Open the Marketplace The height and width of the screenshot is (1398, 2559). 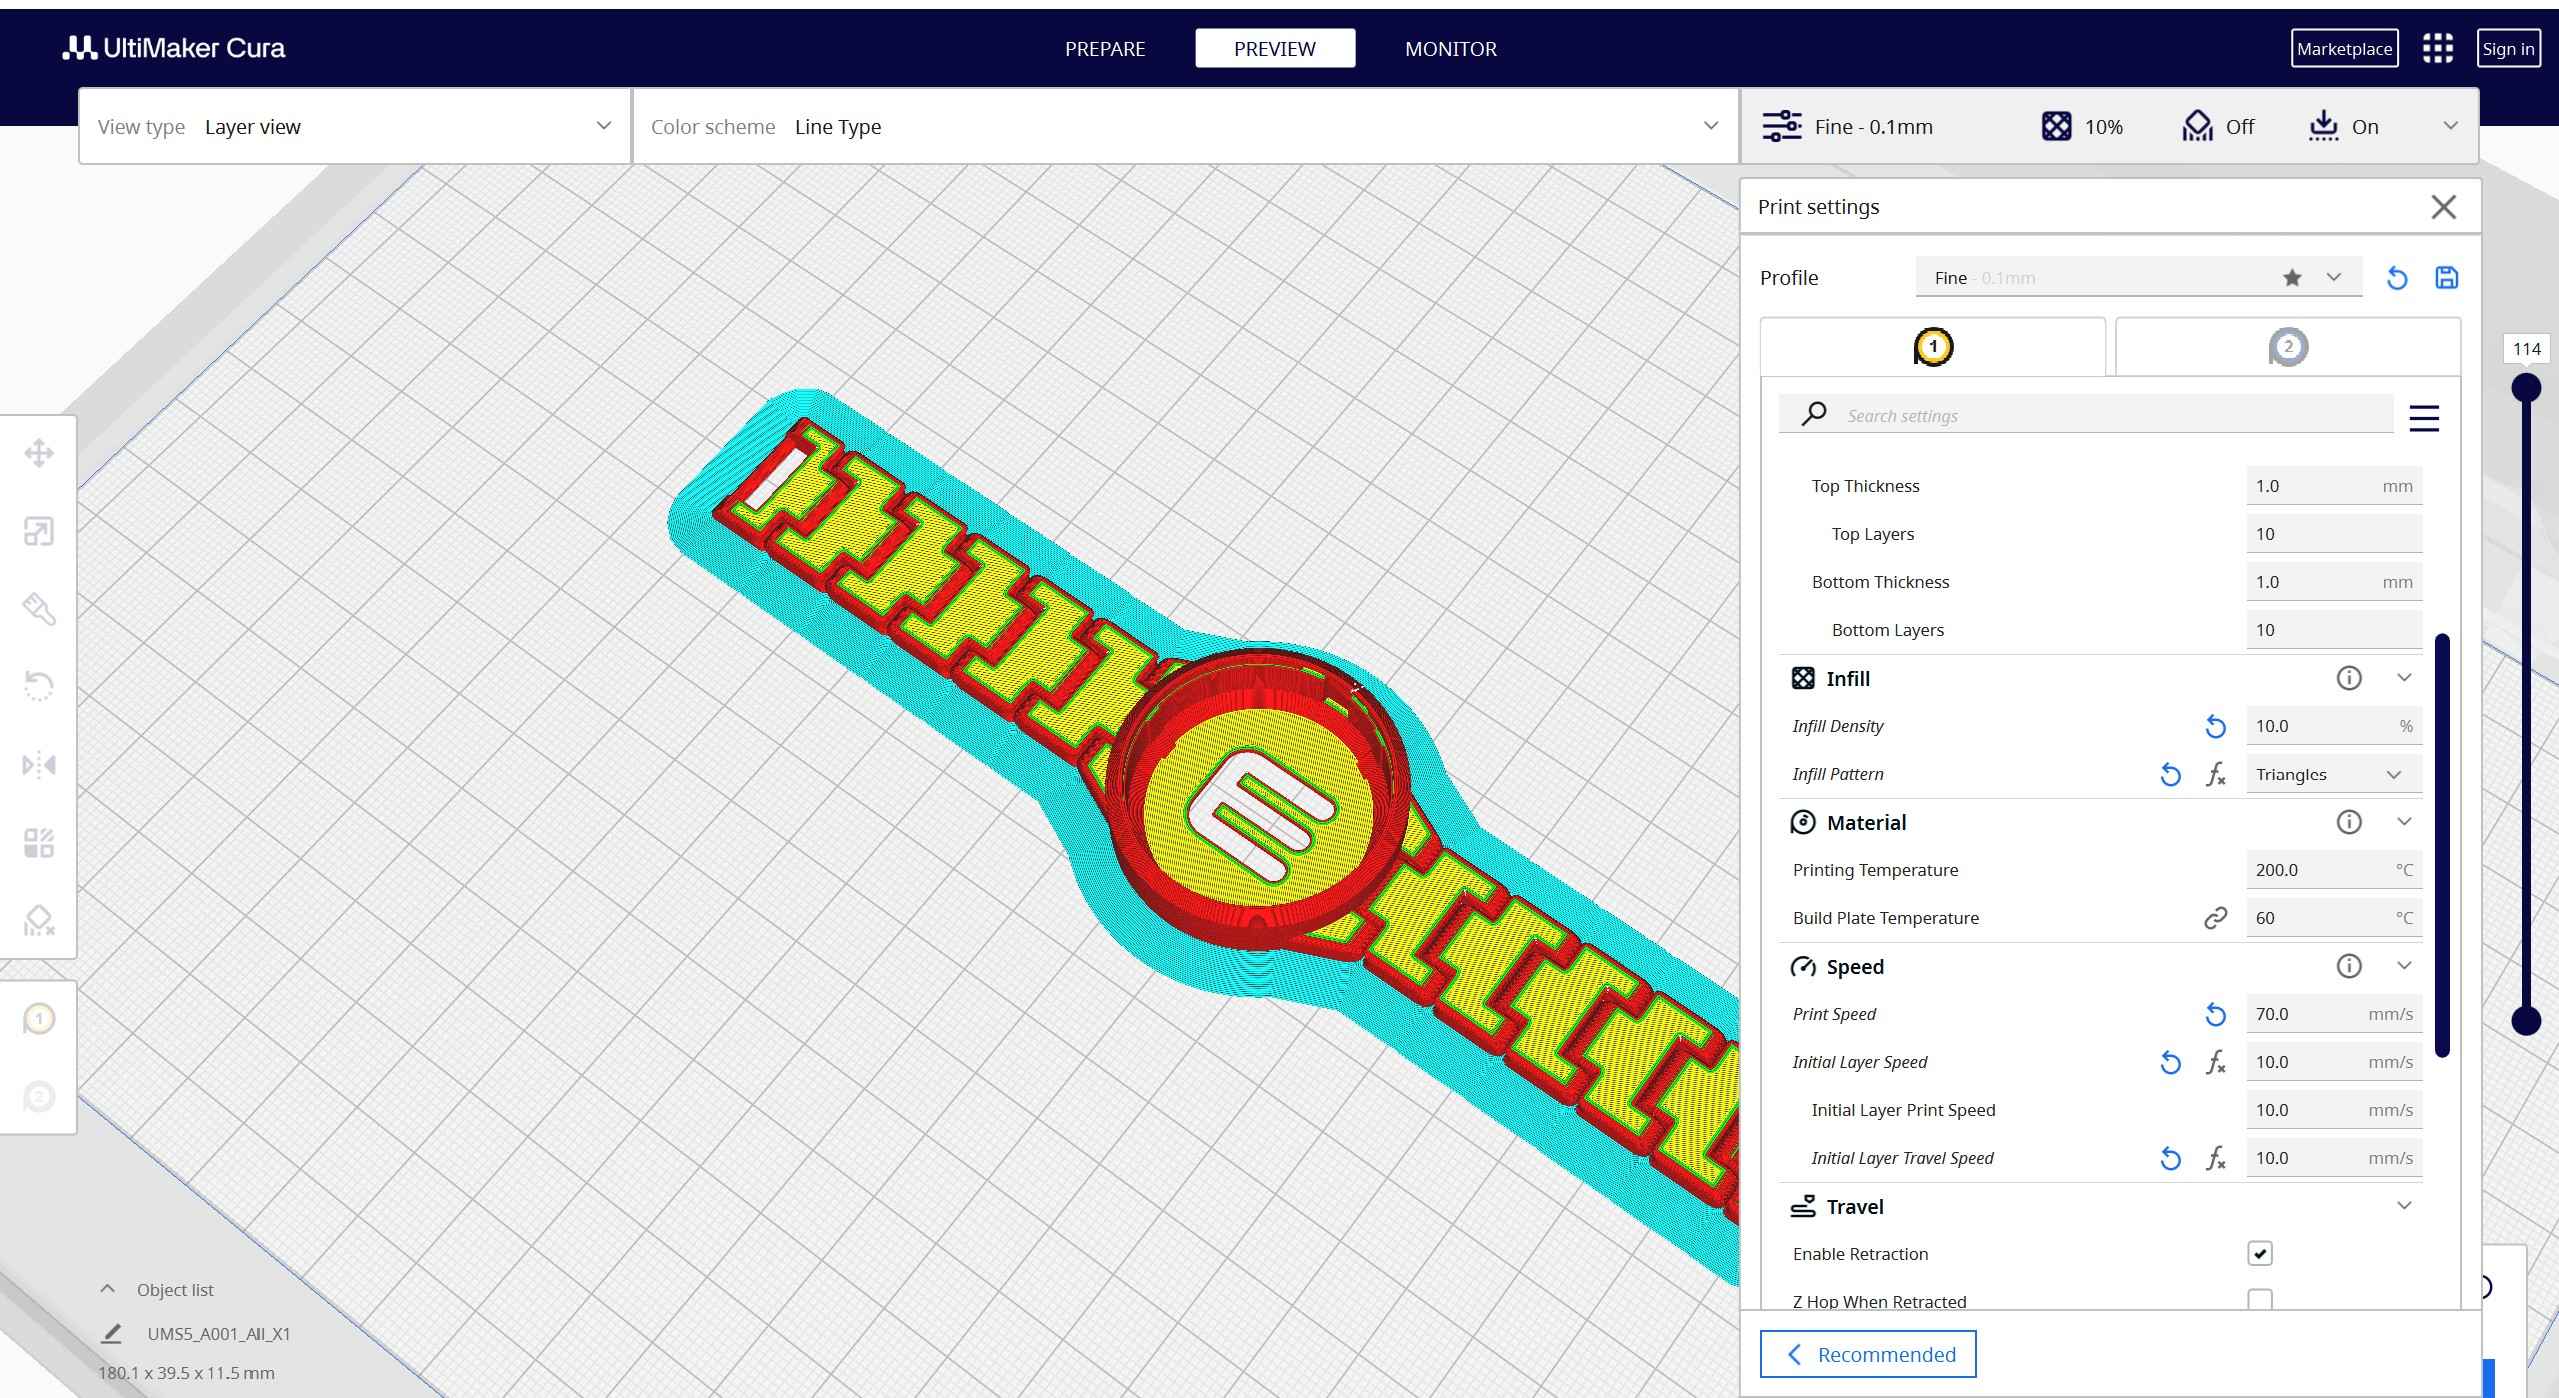2344,48
